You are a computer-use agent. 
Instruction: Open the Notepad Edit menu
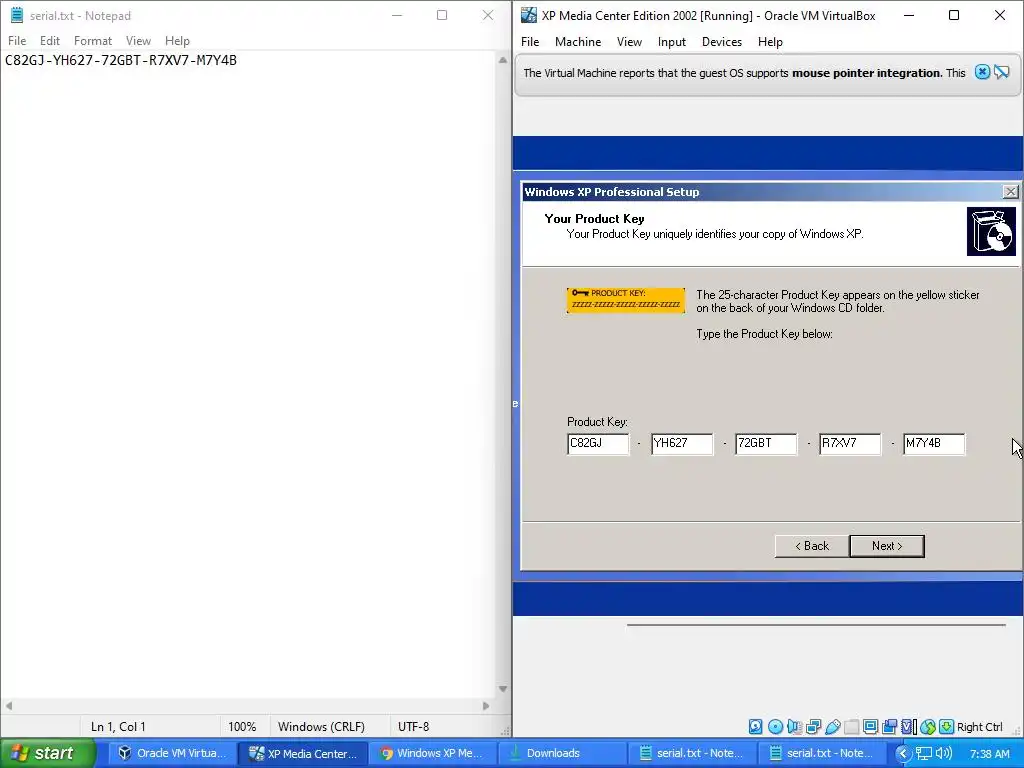click(50, 40)
